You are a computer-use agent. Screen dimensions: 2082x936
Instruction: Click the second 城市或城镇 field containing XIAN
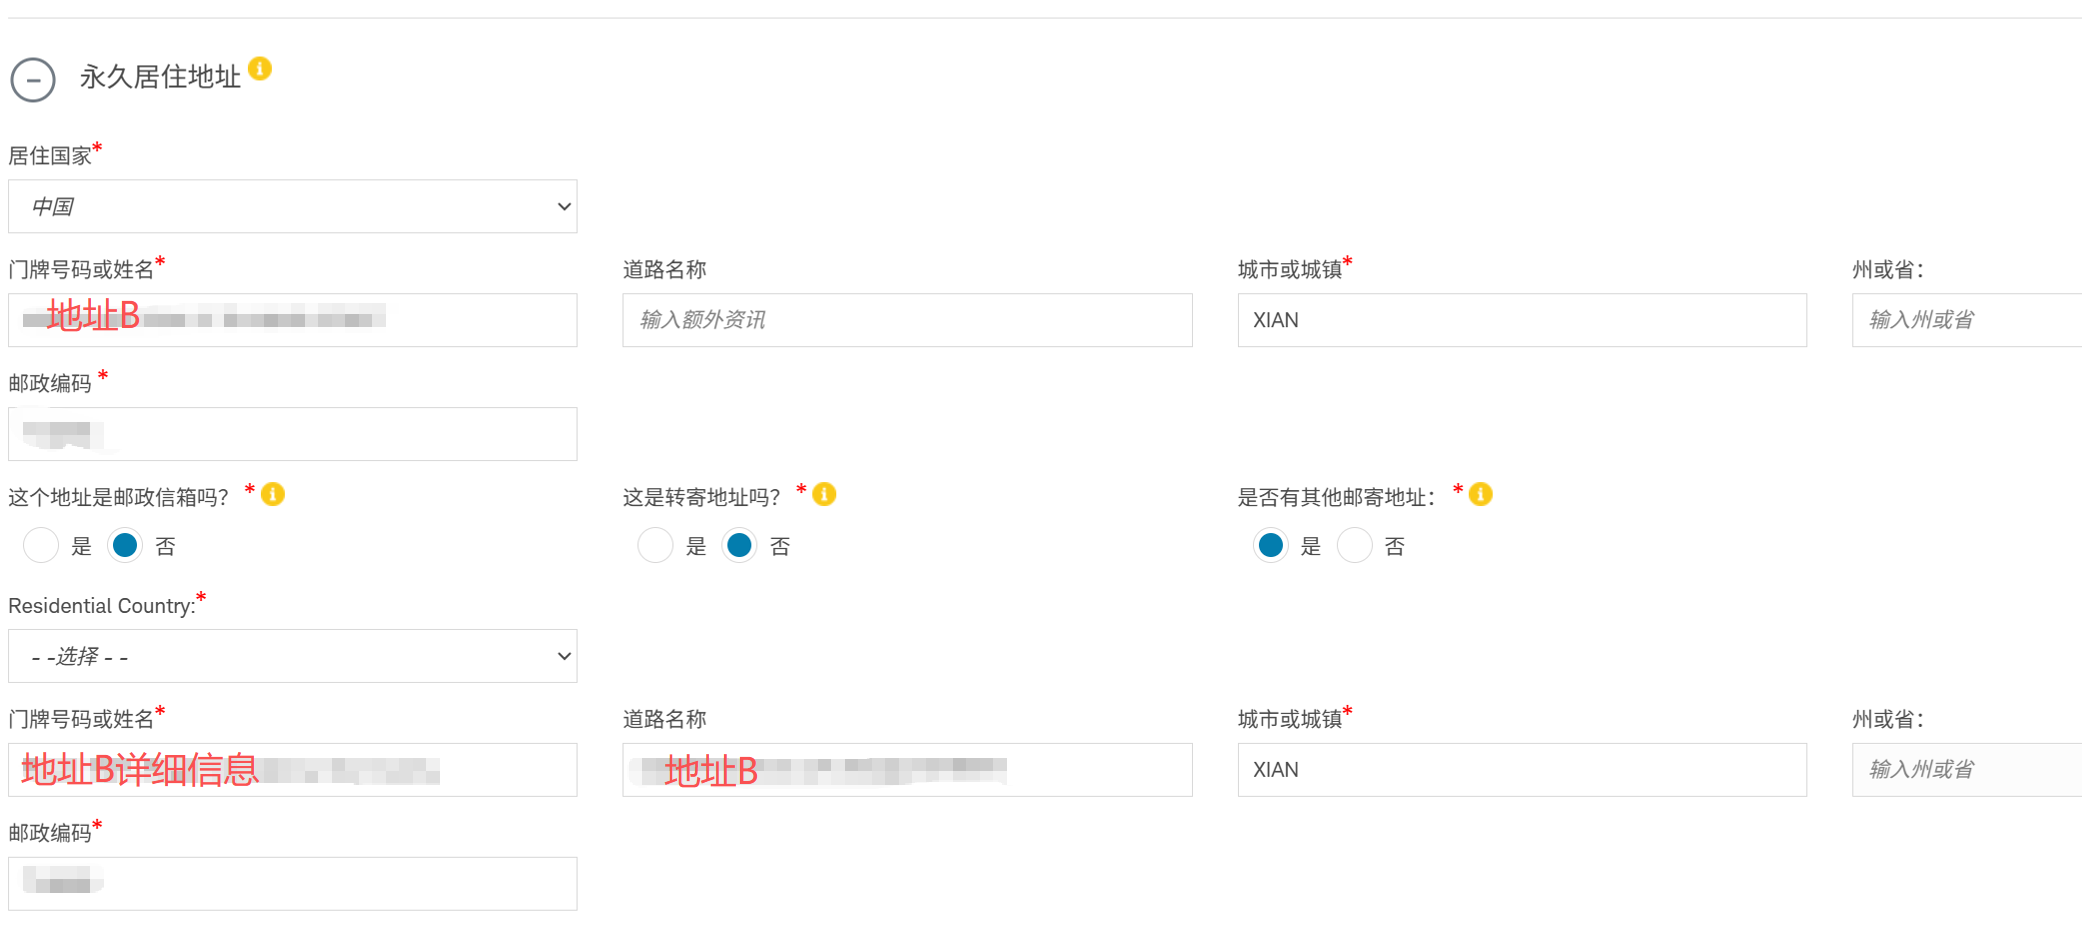[1522, 770]
